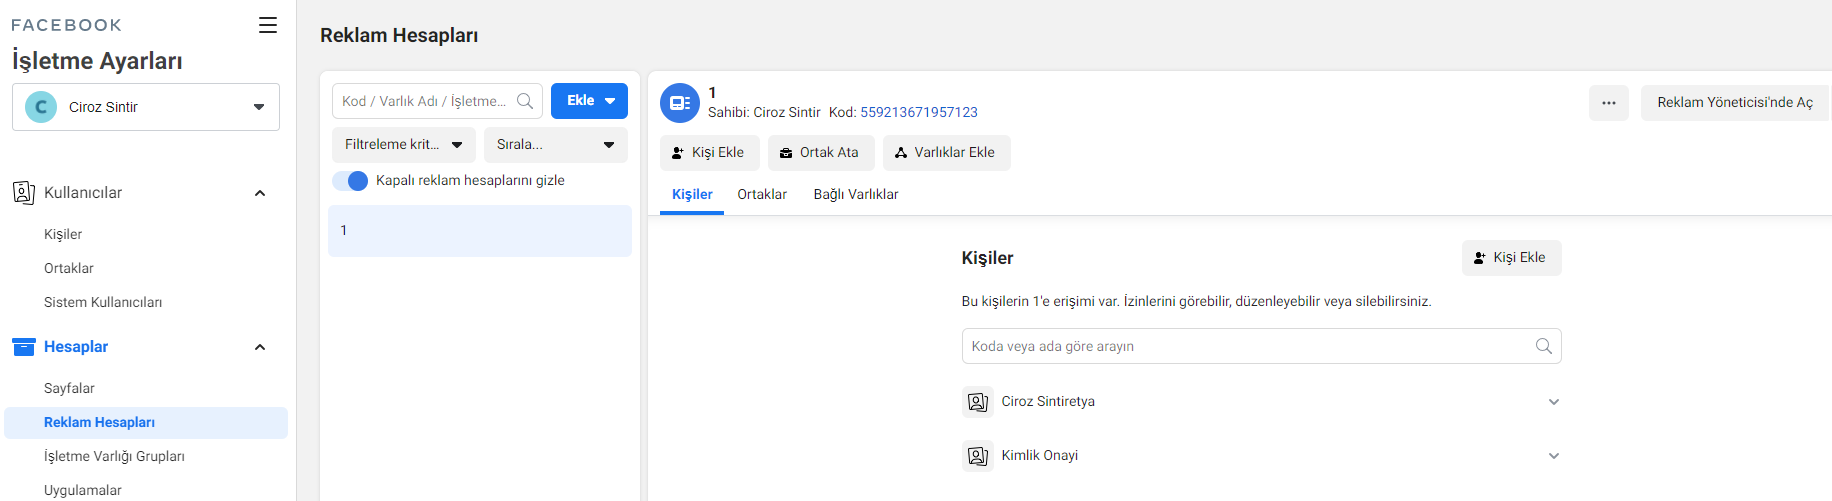Image resolution: width=1832 pixels, height=501 pixels.
Task: Select ad account 1 in the list
Action: 480,231
